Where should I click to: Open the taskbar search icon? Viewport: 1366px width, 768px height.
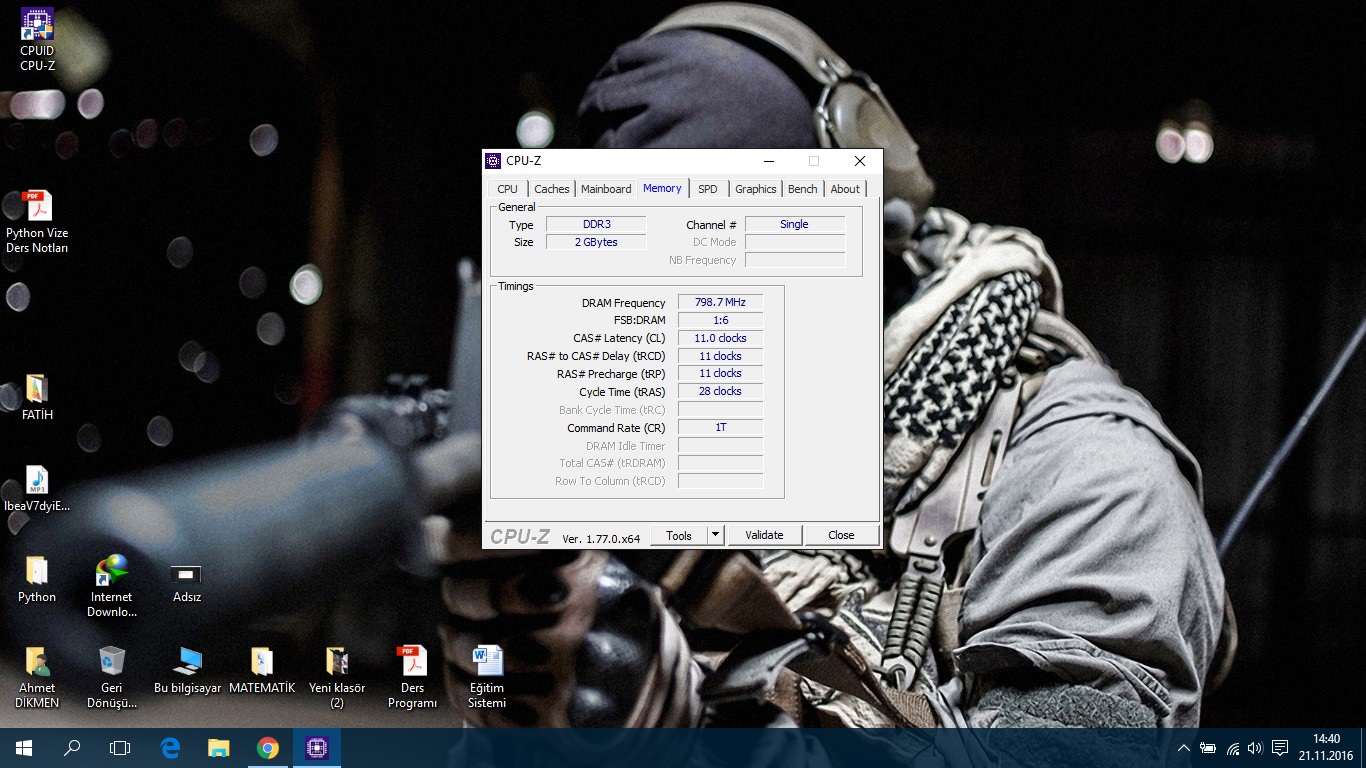[x=72, y=748]
